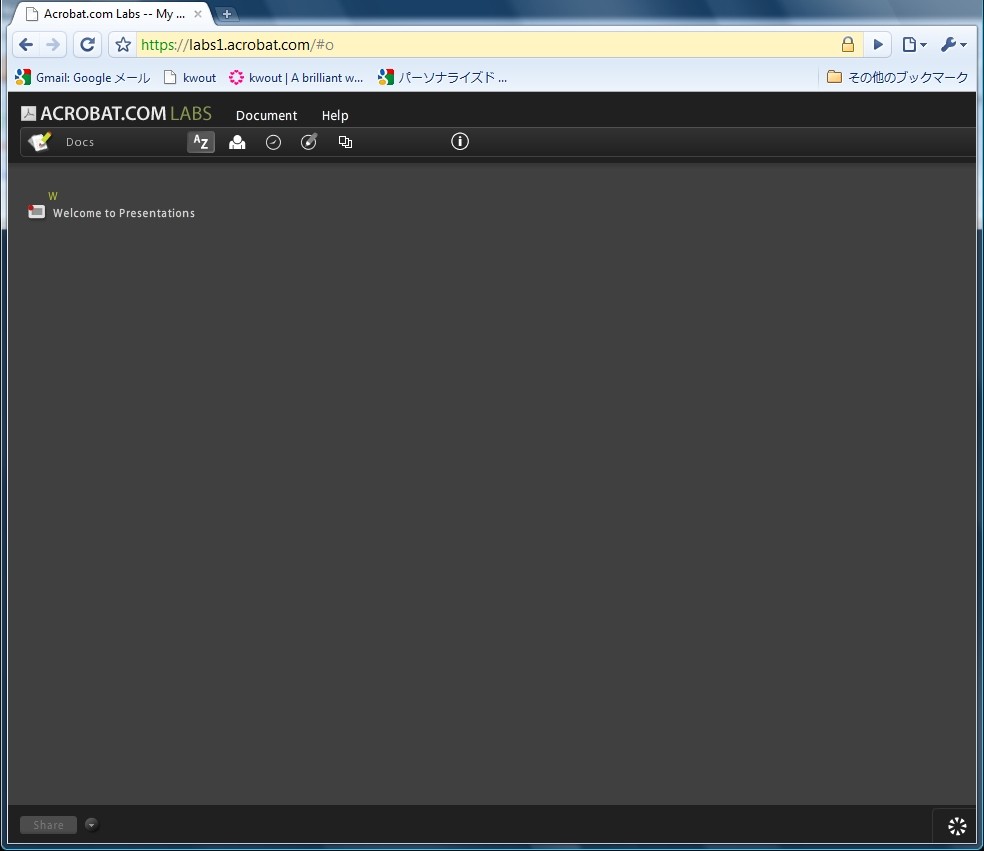This screenshot has width=984, height=851.
Task: Click the Docs home icon
Action: click(40, 142)
